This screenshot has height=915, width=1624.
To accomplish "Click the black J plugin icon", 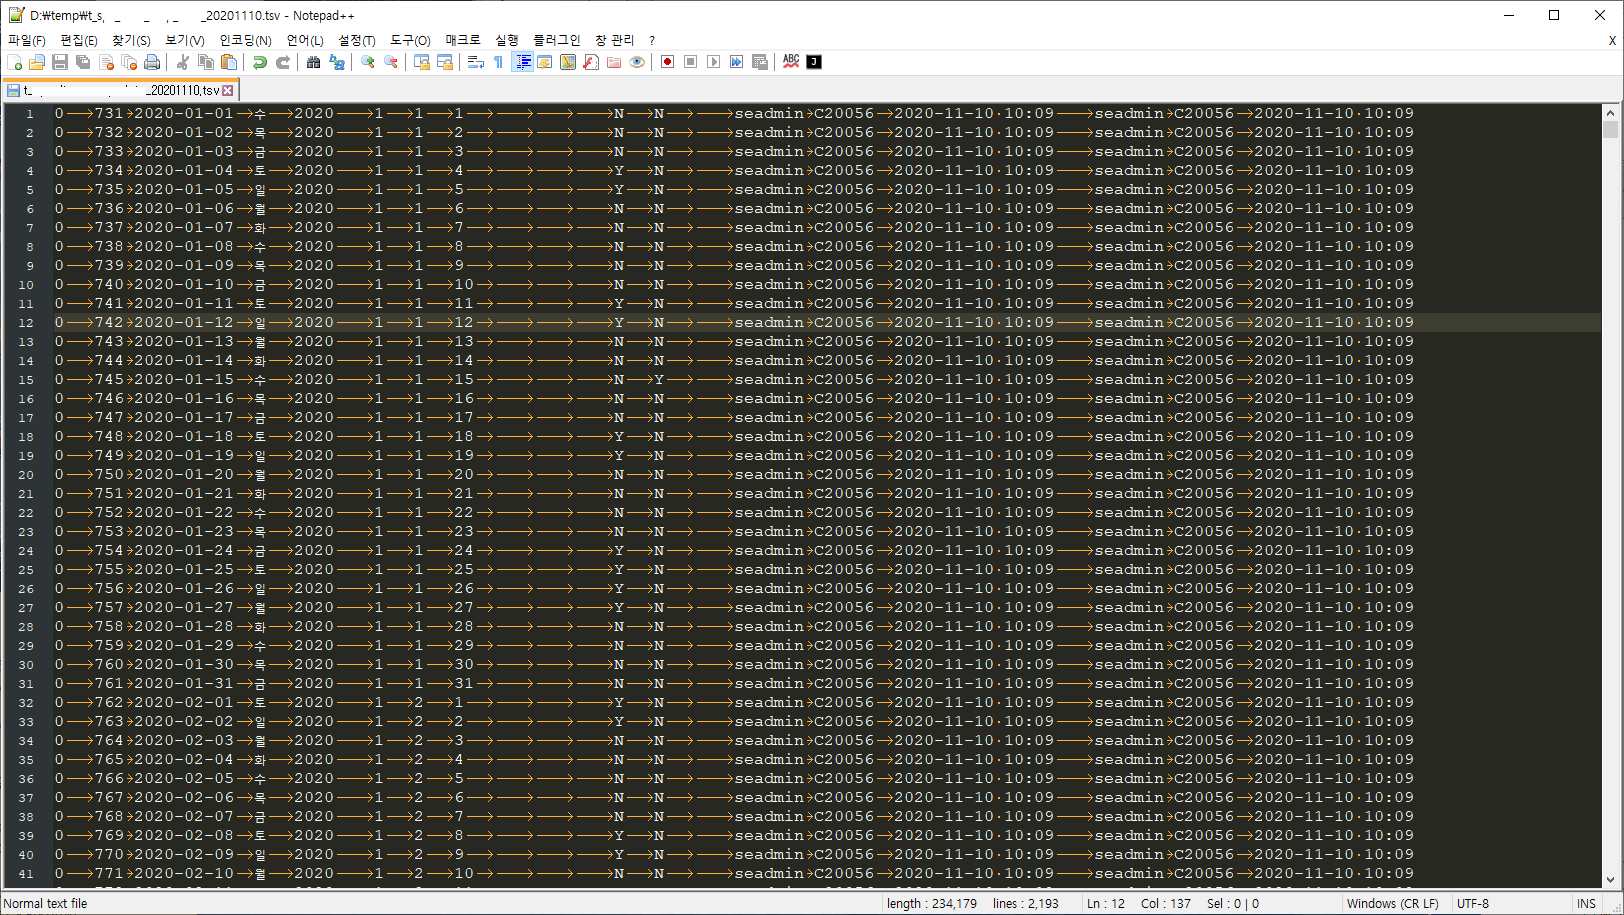I will pyautogui.click(x=814, y=62).
